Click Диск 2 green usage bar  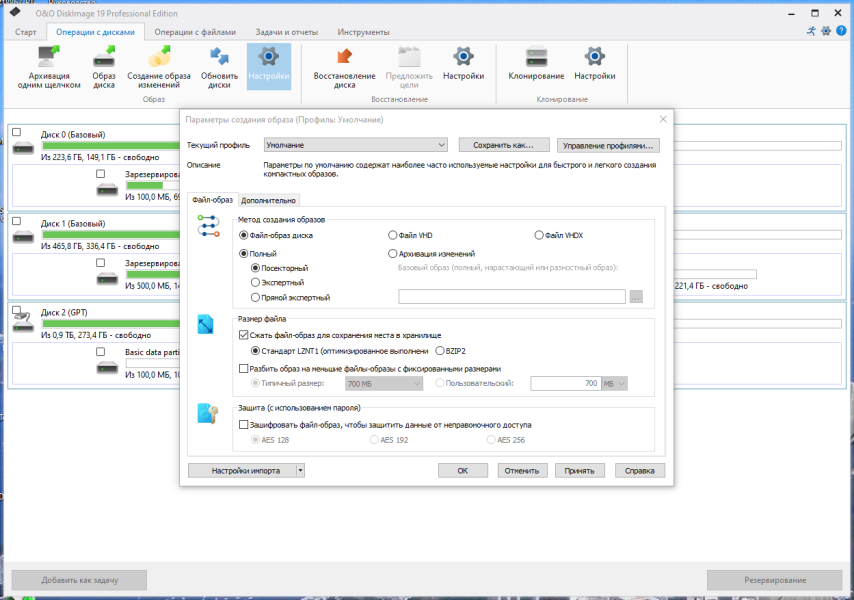[x=111, y=323]
